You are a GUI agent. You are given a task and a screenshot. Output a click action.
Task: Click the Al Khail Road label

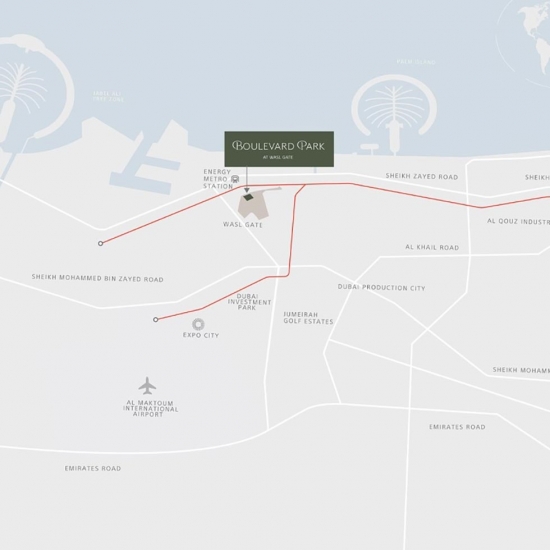432,247
